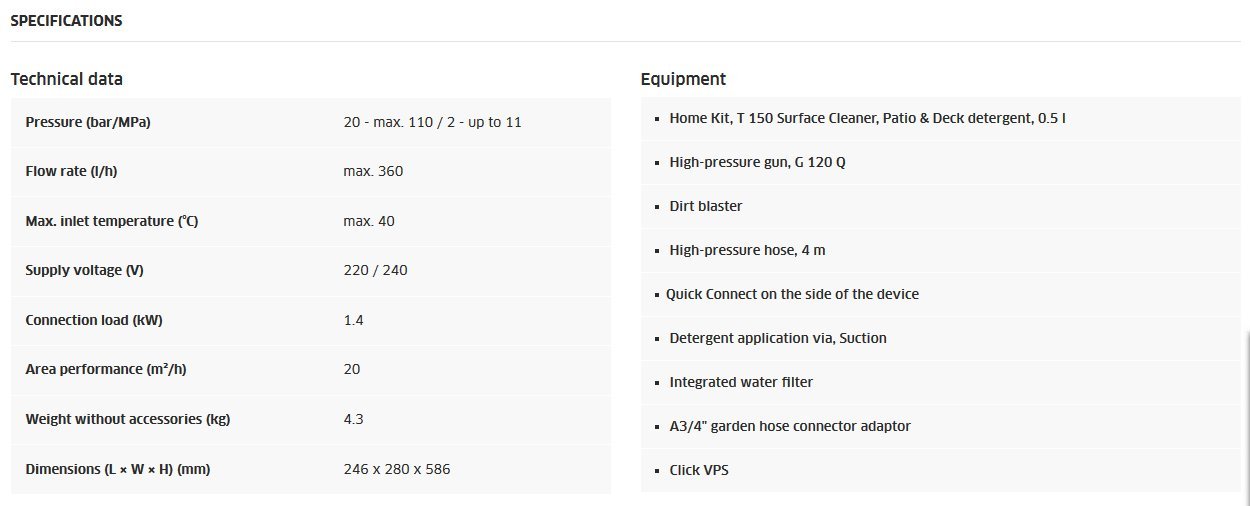Click the Quick Connect equipment item
The height and width of the screenshot is (506, 1250).
coord(792,294)
